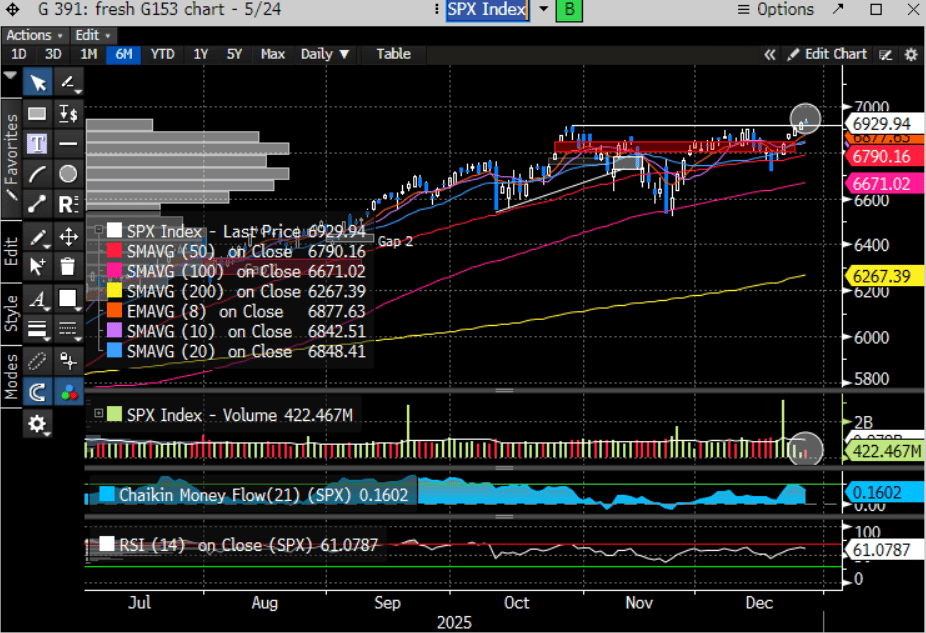Image resolution: width=926 pixels, height=633 pixels.
Task: Switch to the 3D range tab
Action: [x=53, y=54]
